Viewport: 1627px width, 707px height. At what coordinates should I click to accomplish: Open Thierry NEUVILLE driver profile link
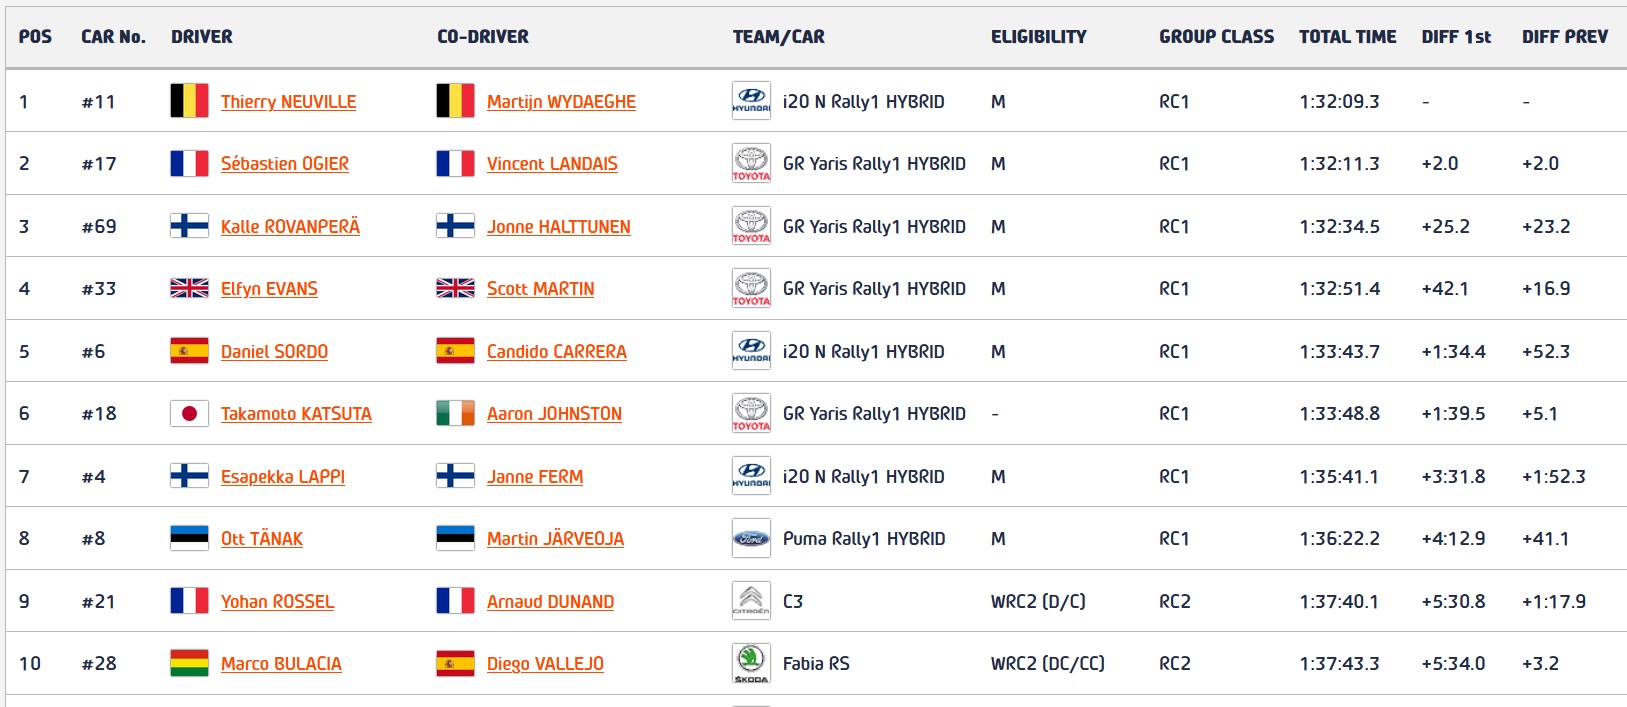tap(288, 102)
